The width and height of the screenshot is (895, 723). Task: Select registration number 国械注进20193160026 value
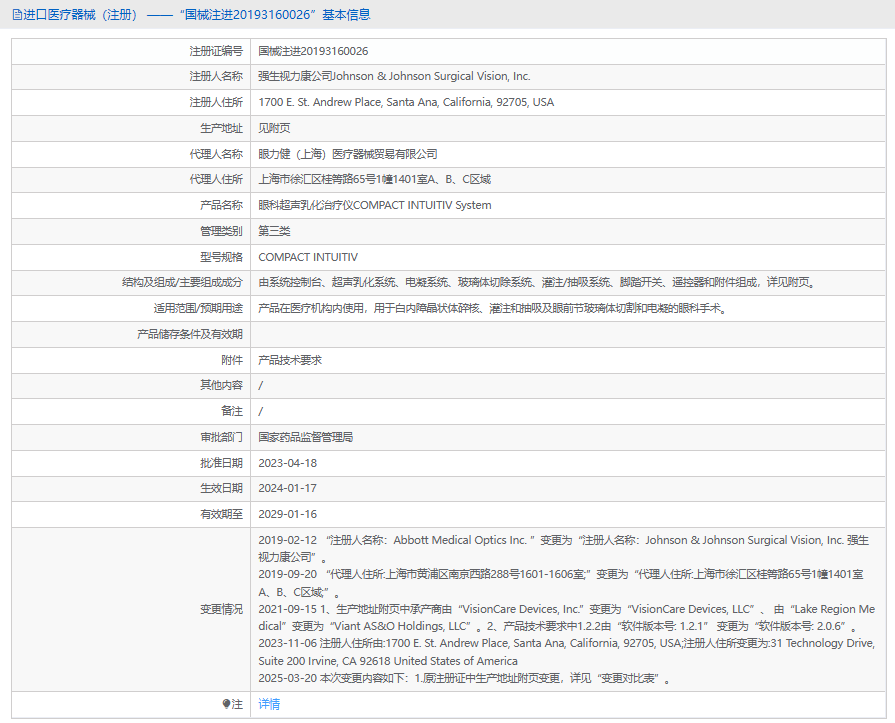point(313,51)
